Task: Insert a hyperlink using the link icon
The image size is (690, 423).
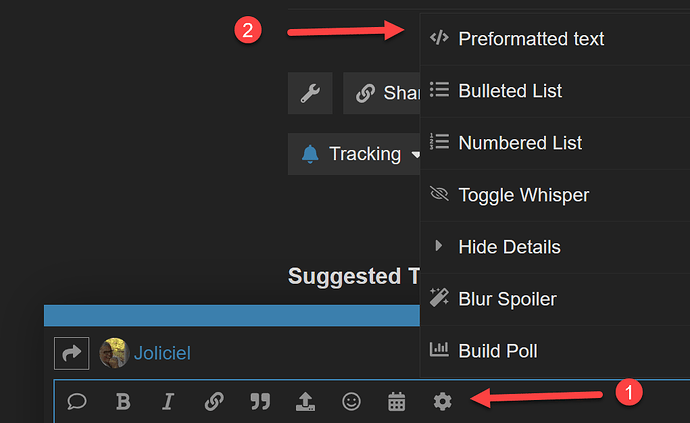Action: [213, 401]
